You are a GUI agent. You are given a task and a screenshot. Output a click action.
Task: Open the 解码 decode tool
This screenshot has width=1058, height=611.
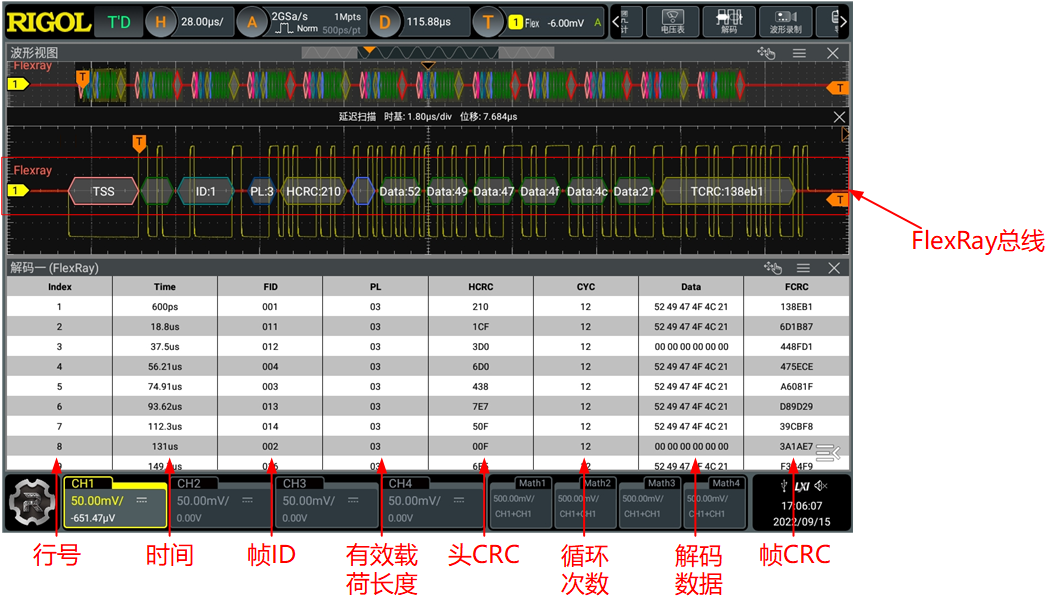pos(729,22)
